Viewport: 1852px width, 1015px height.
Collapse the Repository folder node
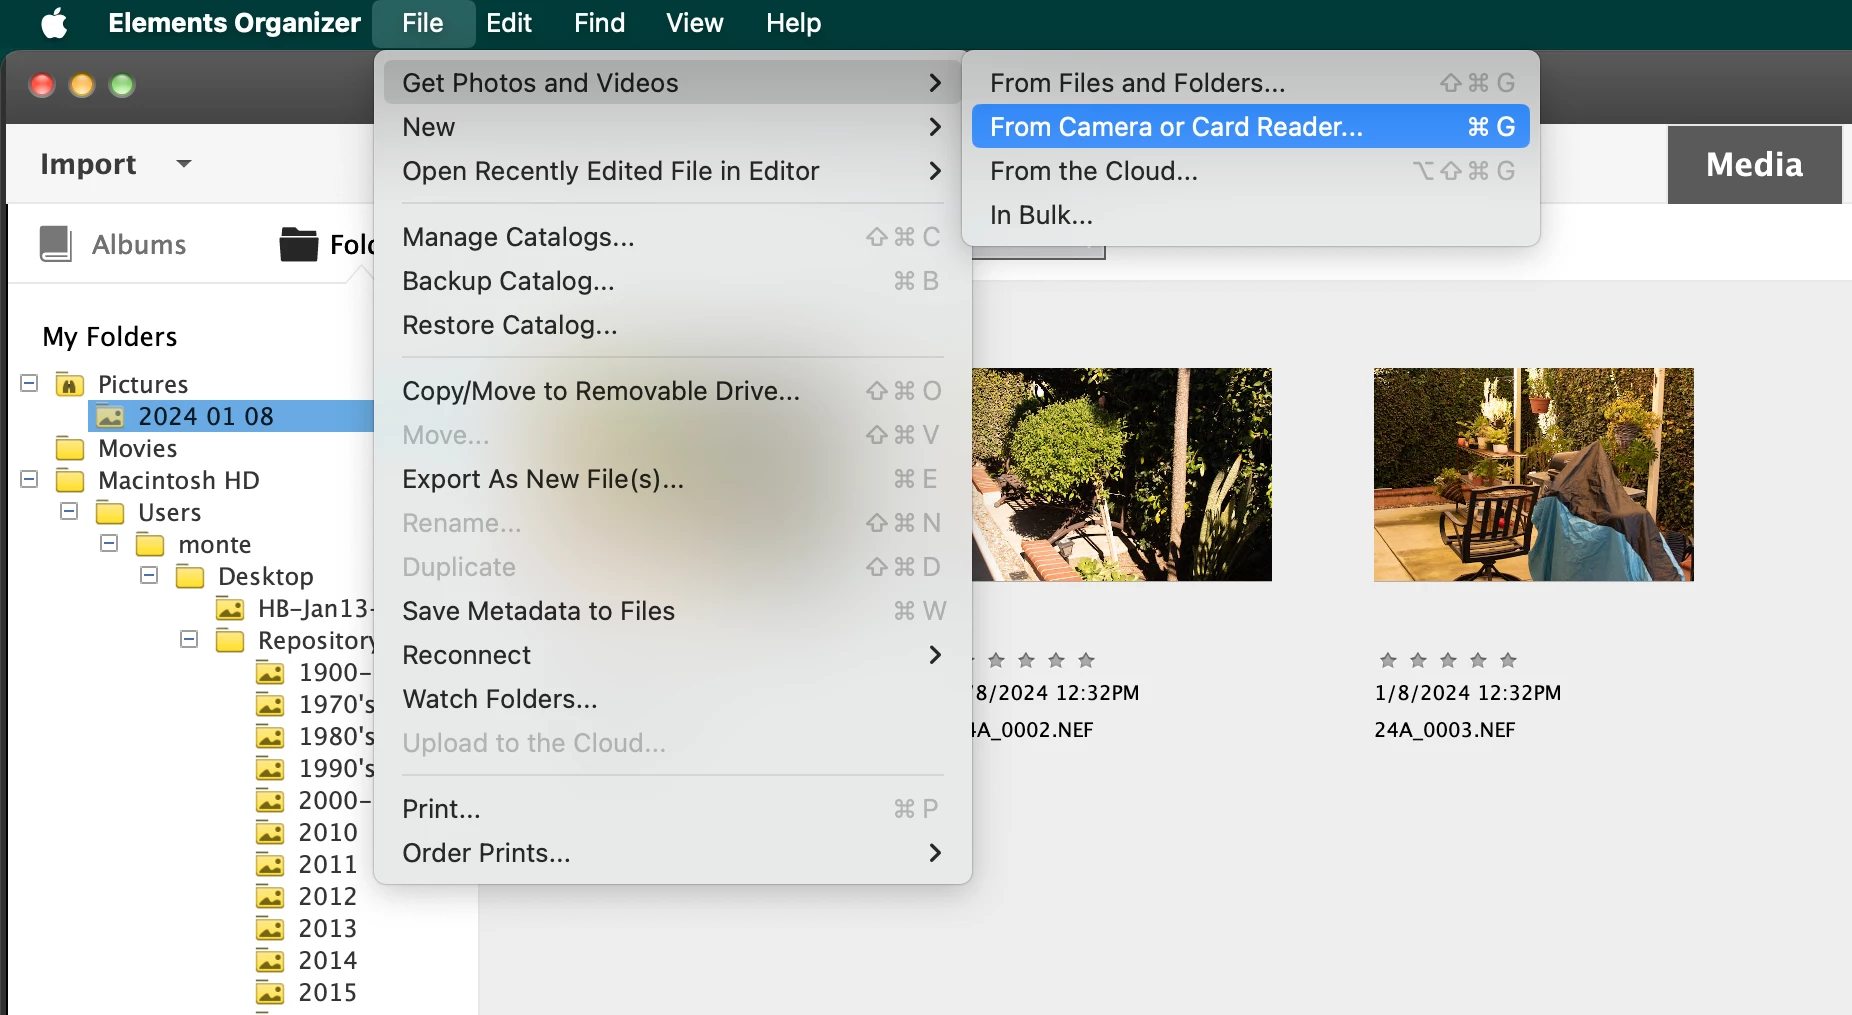pyautogui.click(x=189, y=639)
